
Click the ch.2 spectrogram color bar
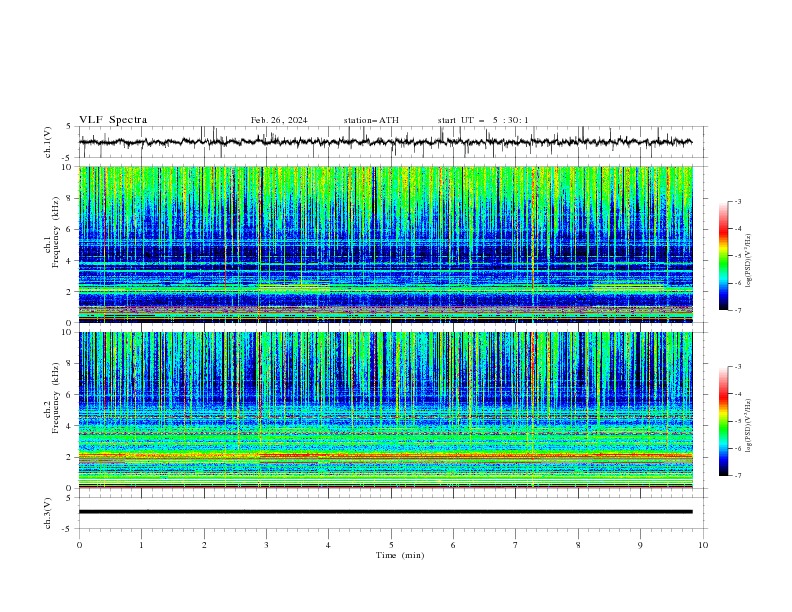pos(723,421)
